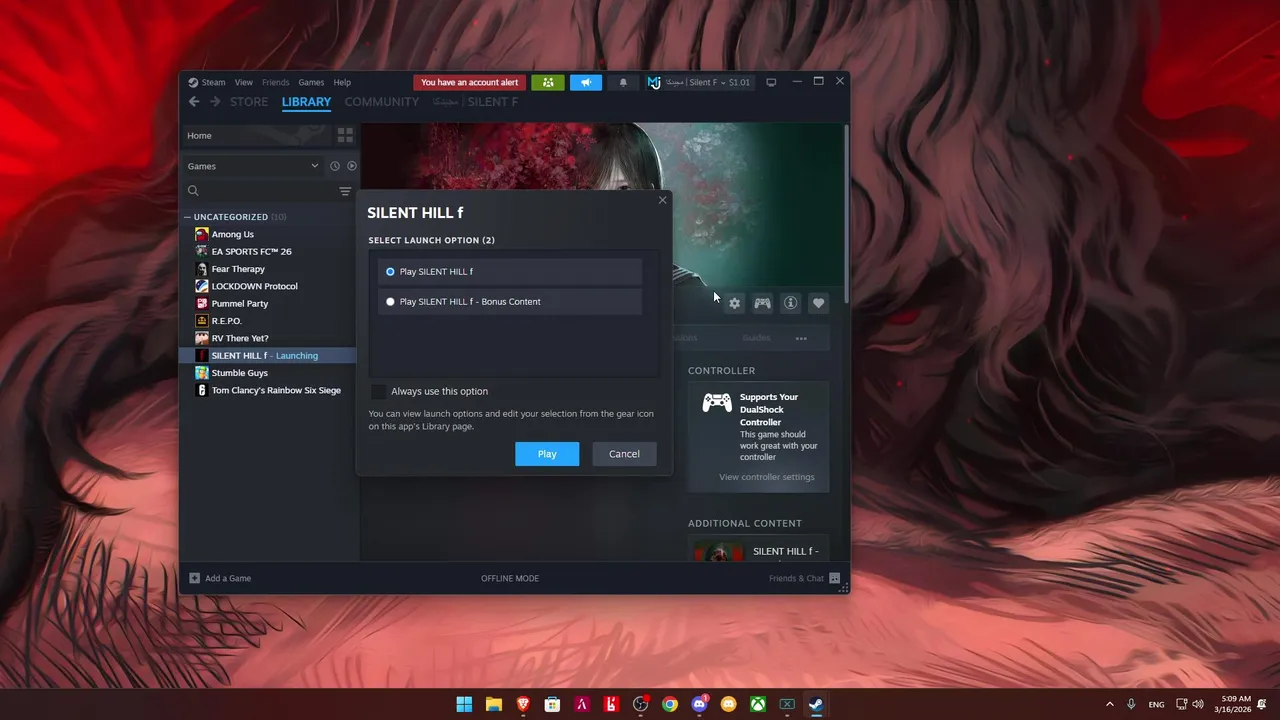
Task: Open the View menu
Action: point(244,82)
